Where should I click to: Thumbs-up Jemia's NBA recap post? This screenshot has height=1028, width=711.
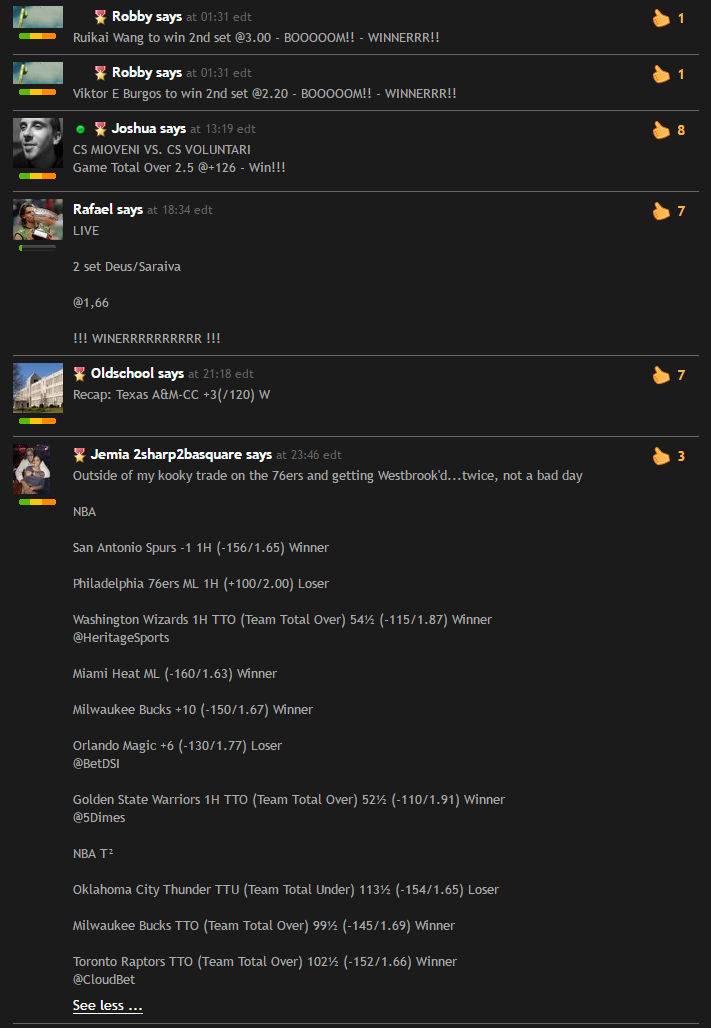[661, 456]
